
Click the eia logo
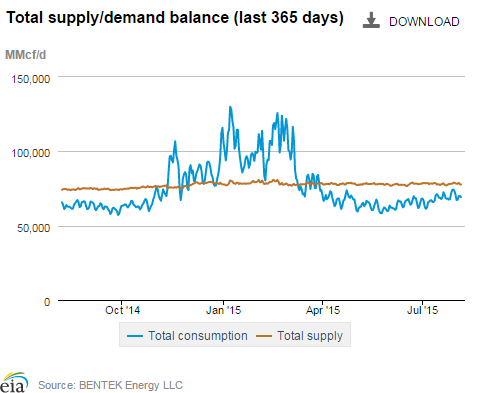(14, 382)
